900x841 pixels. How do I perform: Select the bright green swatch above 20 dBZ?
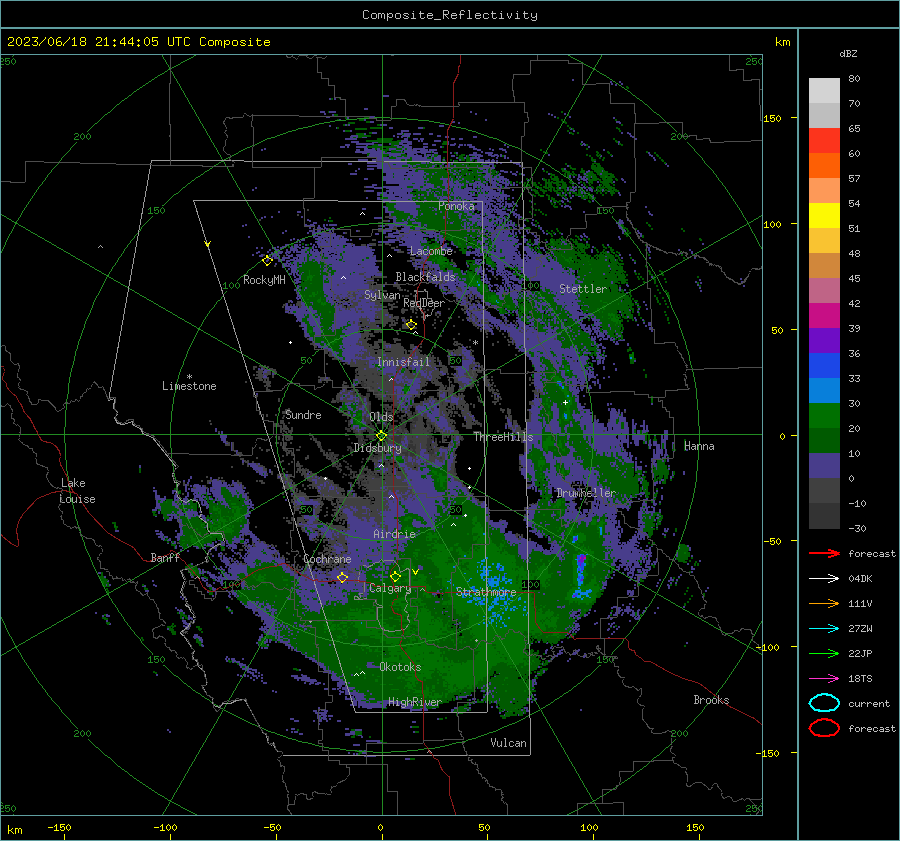click(824, 416)
